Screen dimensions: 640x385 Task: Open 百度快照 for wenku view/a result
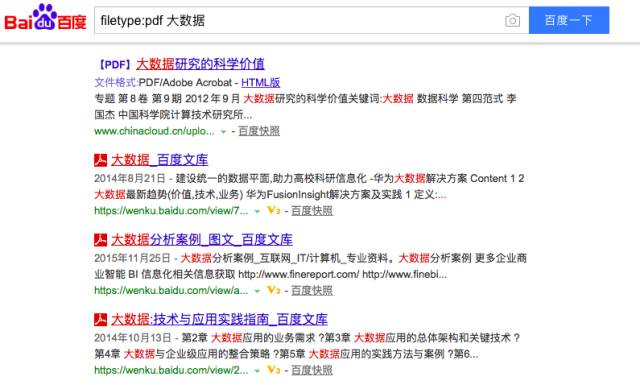click(312, 290)
